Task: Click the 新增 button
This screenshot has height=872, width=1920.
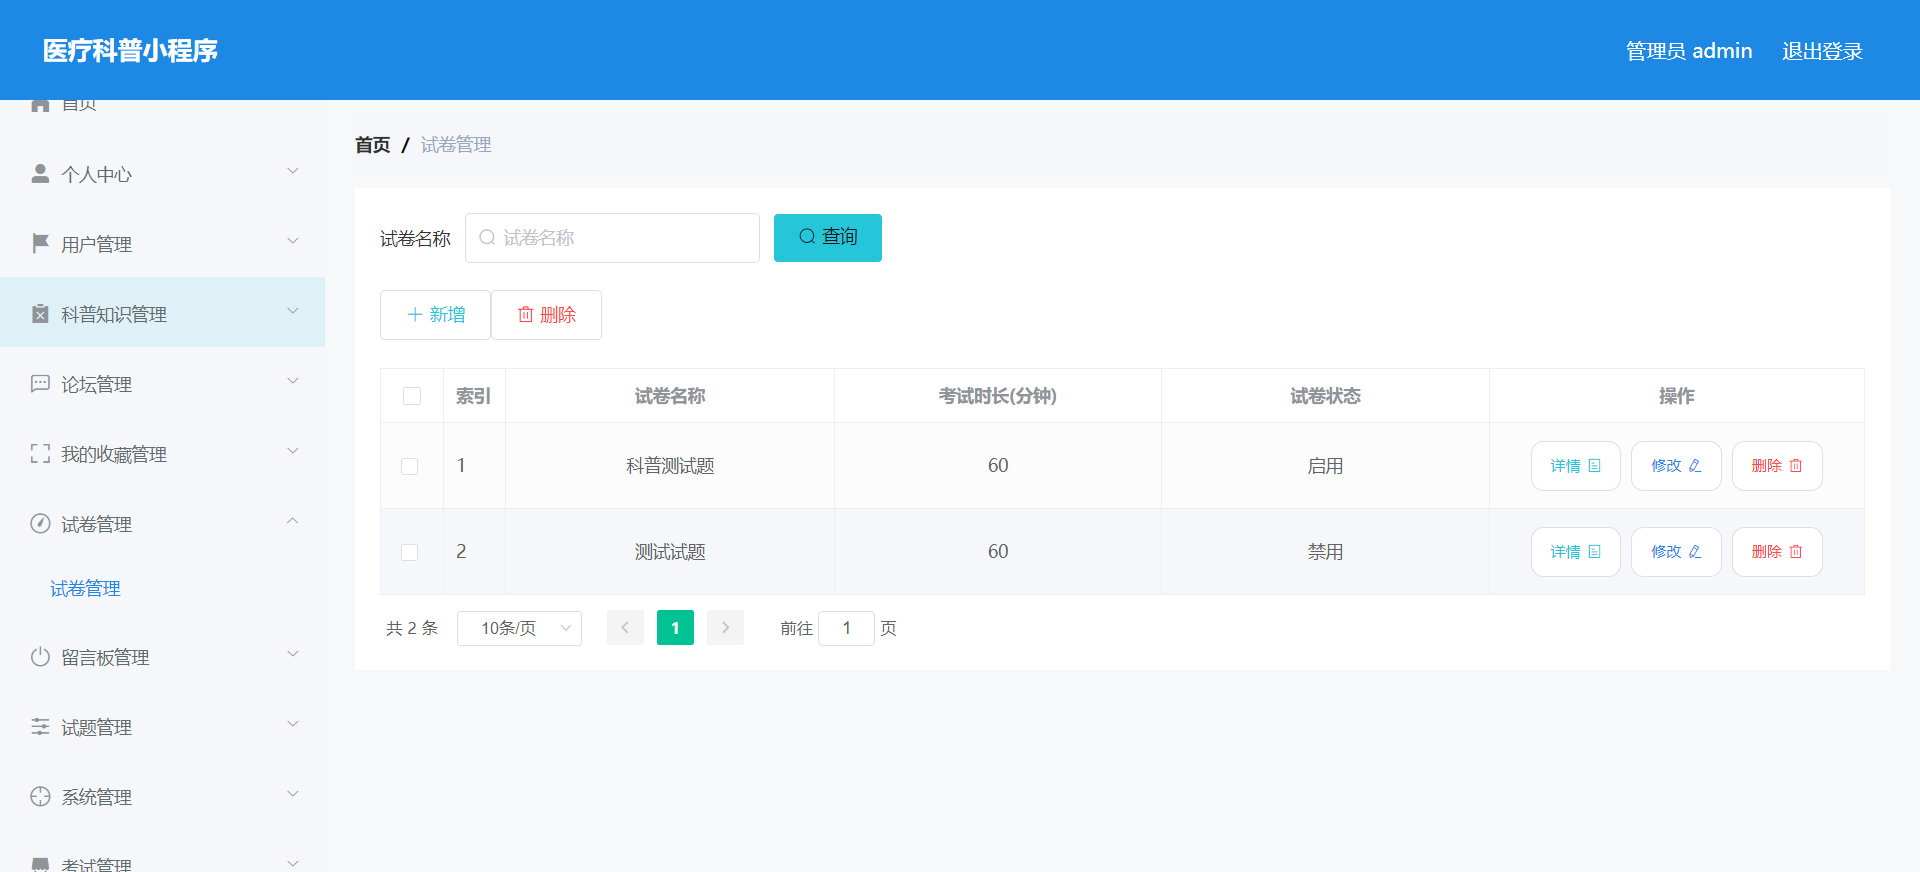Action: click(435, 315)
